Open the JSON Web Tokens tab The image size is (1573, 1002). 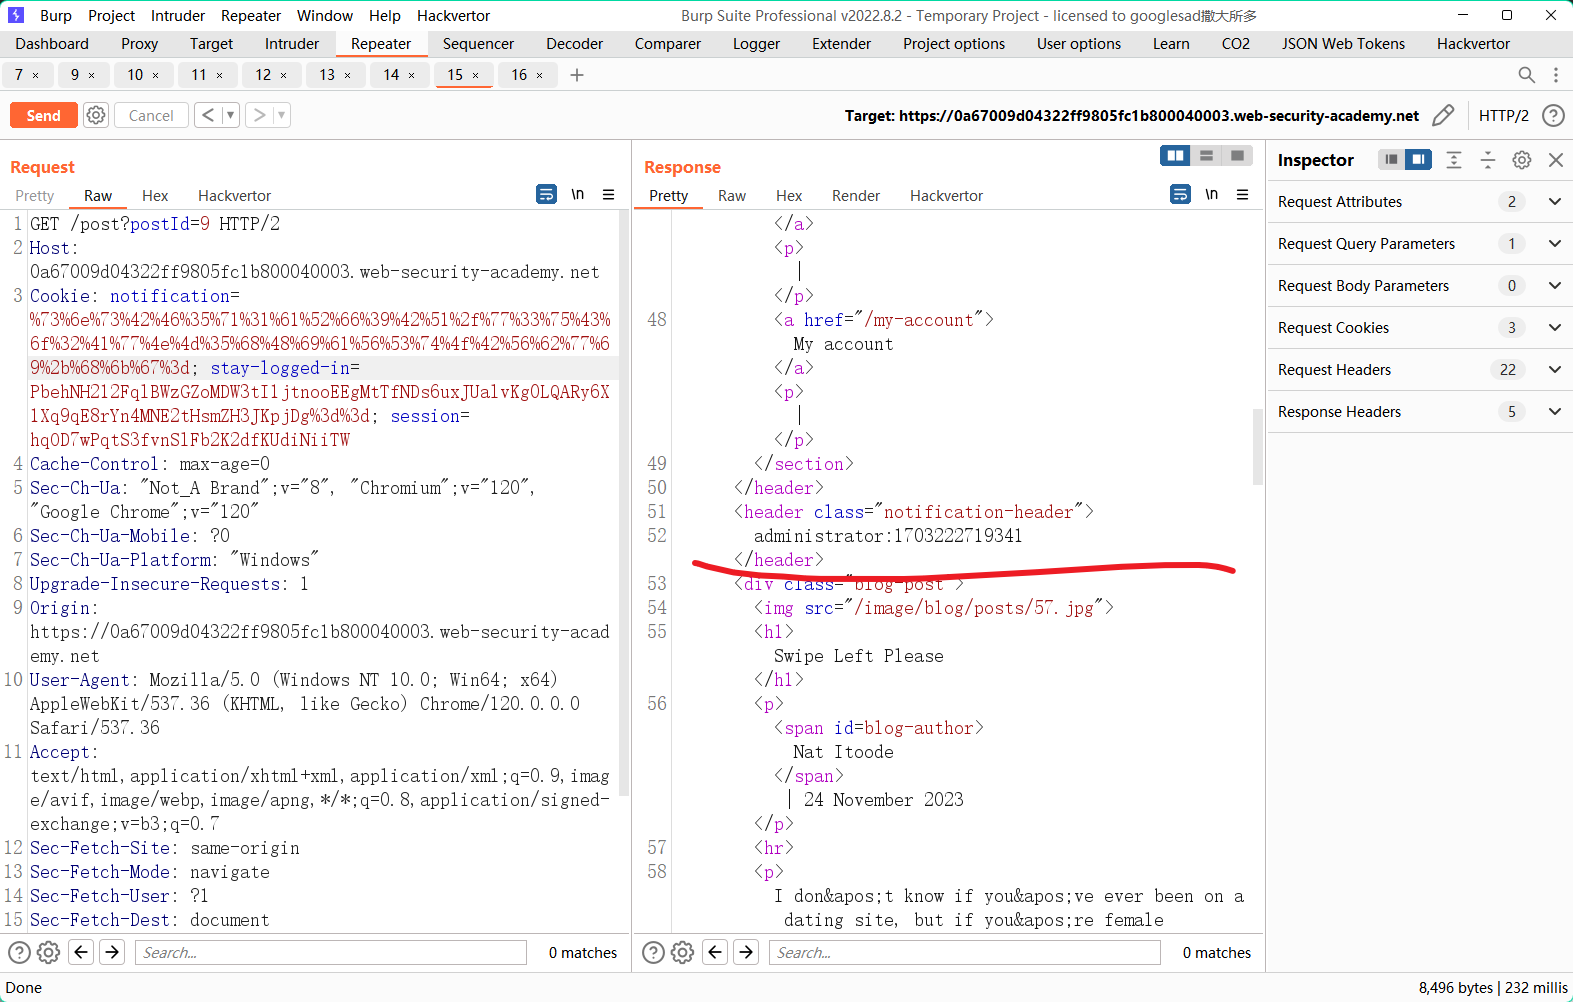pos(1343,43)
